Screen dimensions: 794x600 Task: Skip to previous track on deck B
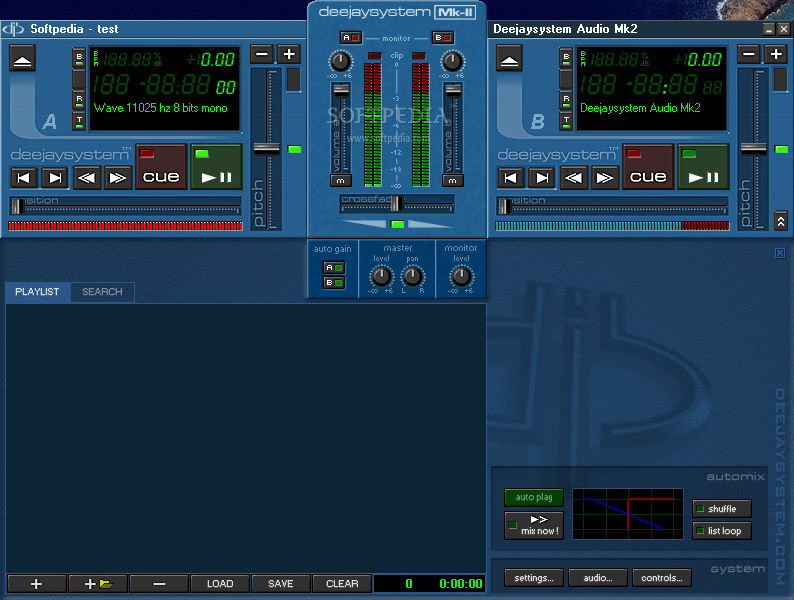(x=510, y=178)
